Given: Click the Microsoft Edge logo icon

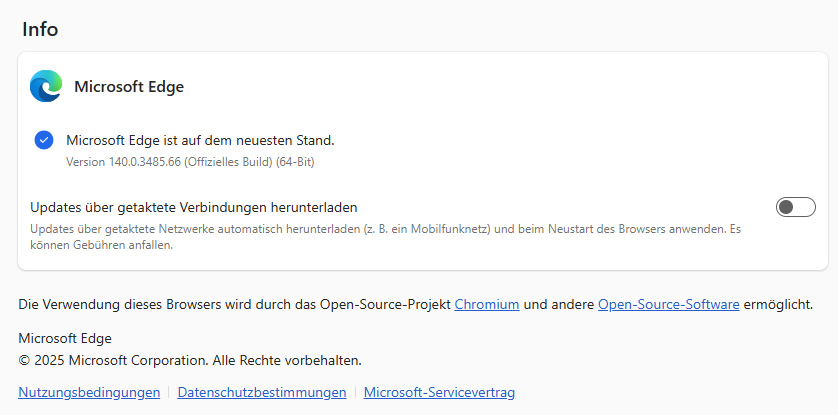Looking at the screenshot, I should pos(46,86).
